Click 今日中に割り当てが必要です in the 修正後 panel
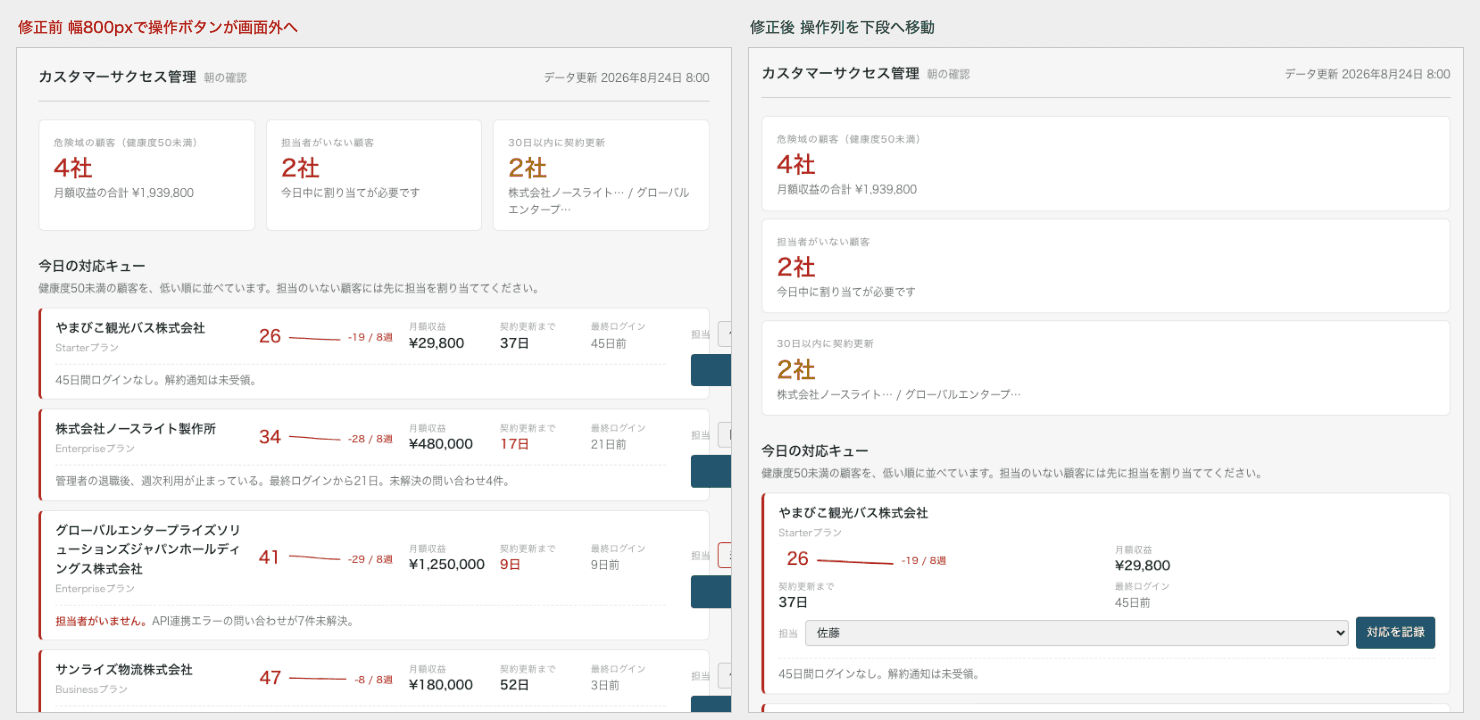This screenshot has width=1480, height=720. pos(846,292)
